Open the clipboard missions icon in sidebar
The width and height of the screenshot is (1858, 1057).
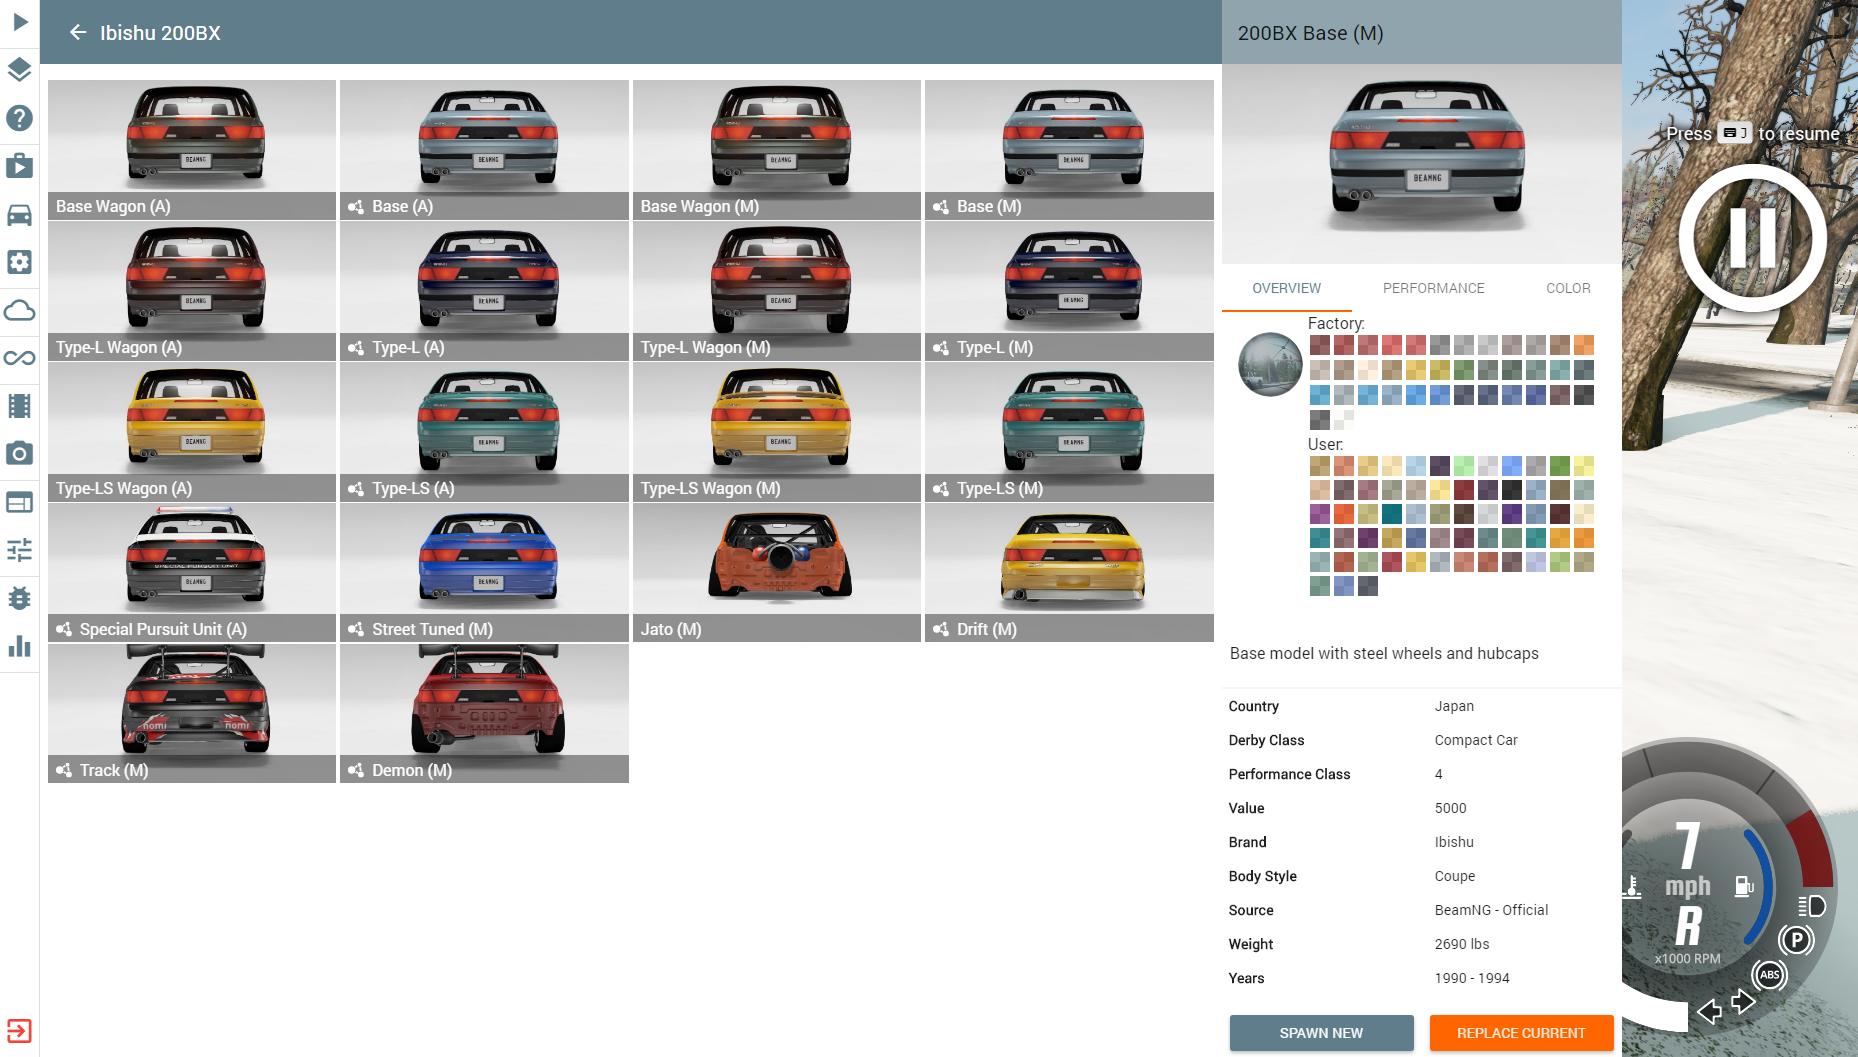coord(20,165)
